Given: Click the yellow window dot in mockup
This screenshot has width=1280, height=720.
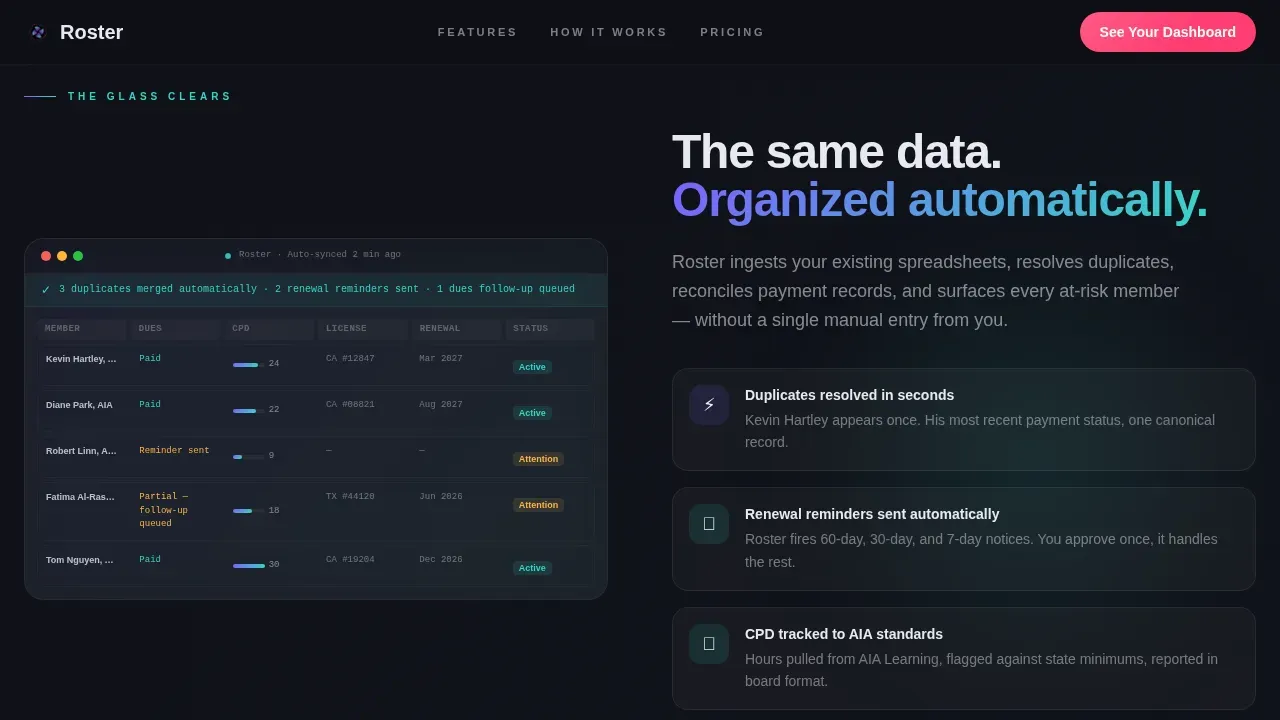Looking at the screenshot, I should click(62, 256).
